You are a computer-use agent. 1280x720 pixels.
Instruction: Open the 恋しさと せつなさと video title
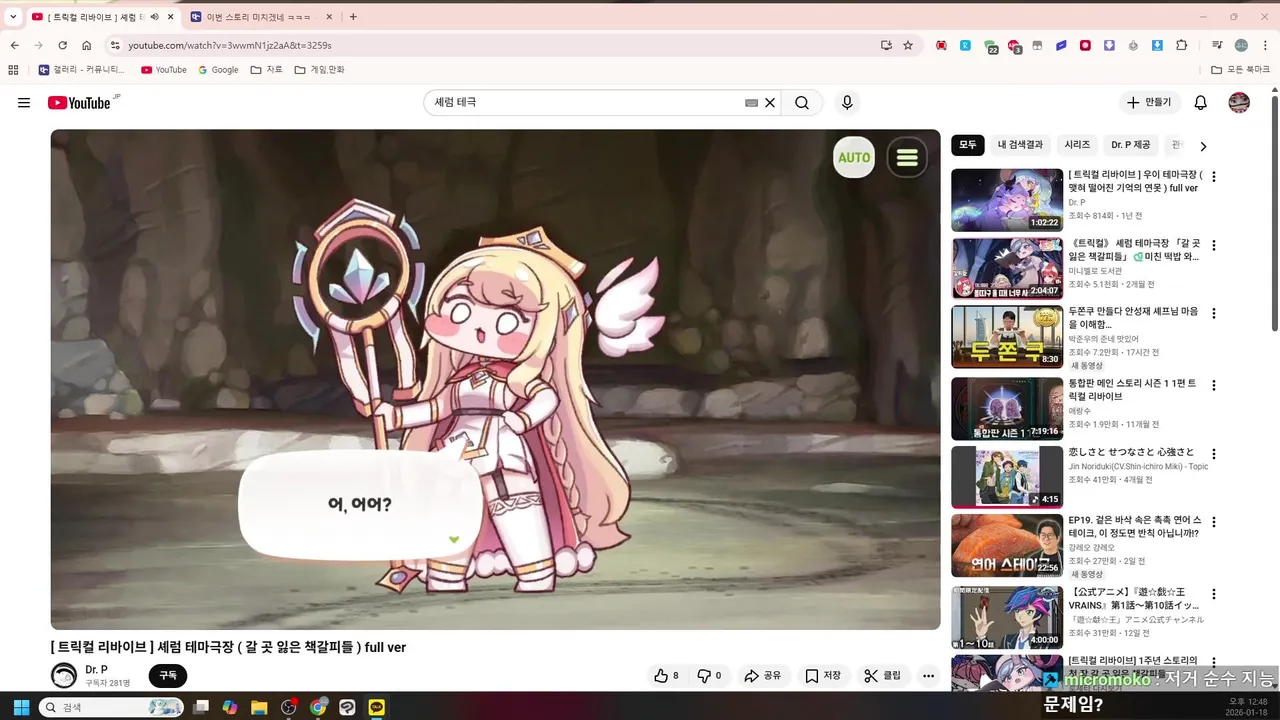[1132, 452]
